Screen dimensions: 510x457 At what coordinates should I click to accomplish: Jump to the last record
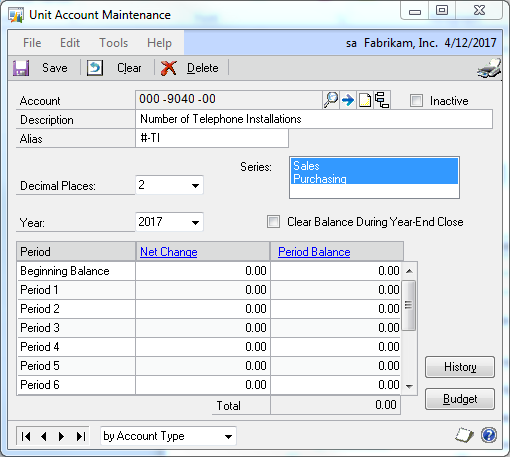click(x=81, y=436)
